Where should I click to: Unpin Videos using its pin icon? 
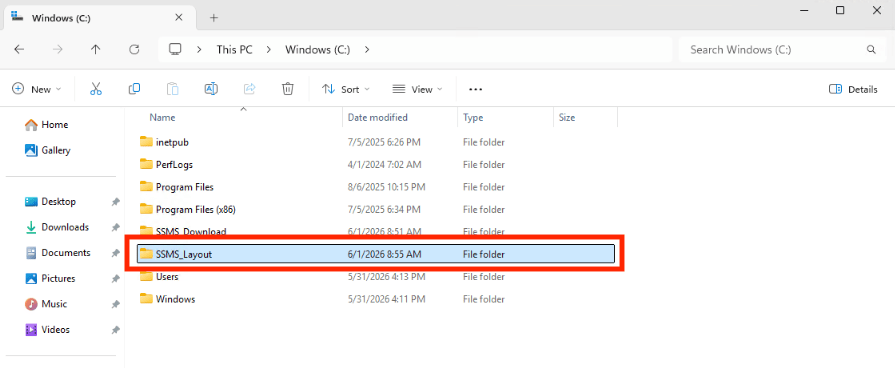click(x=115, y=330)
